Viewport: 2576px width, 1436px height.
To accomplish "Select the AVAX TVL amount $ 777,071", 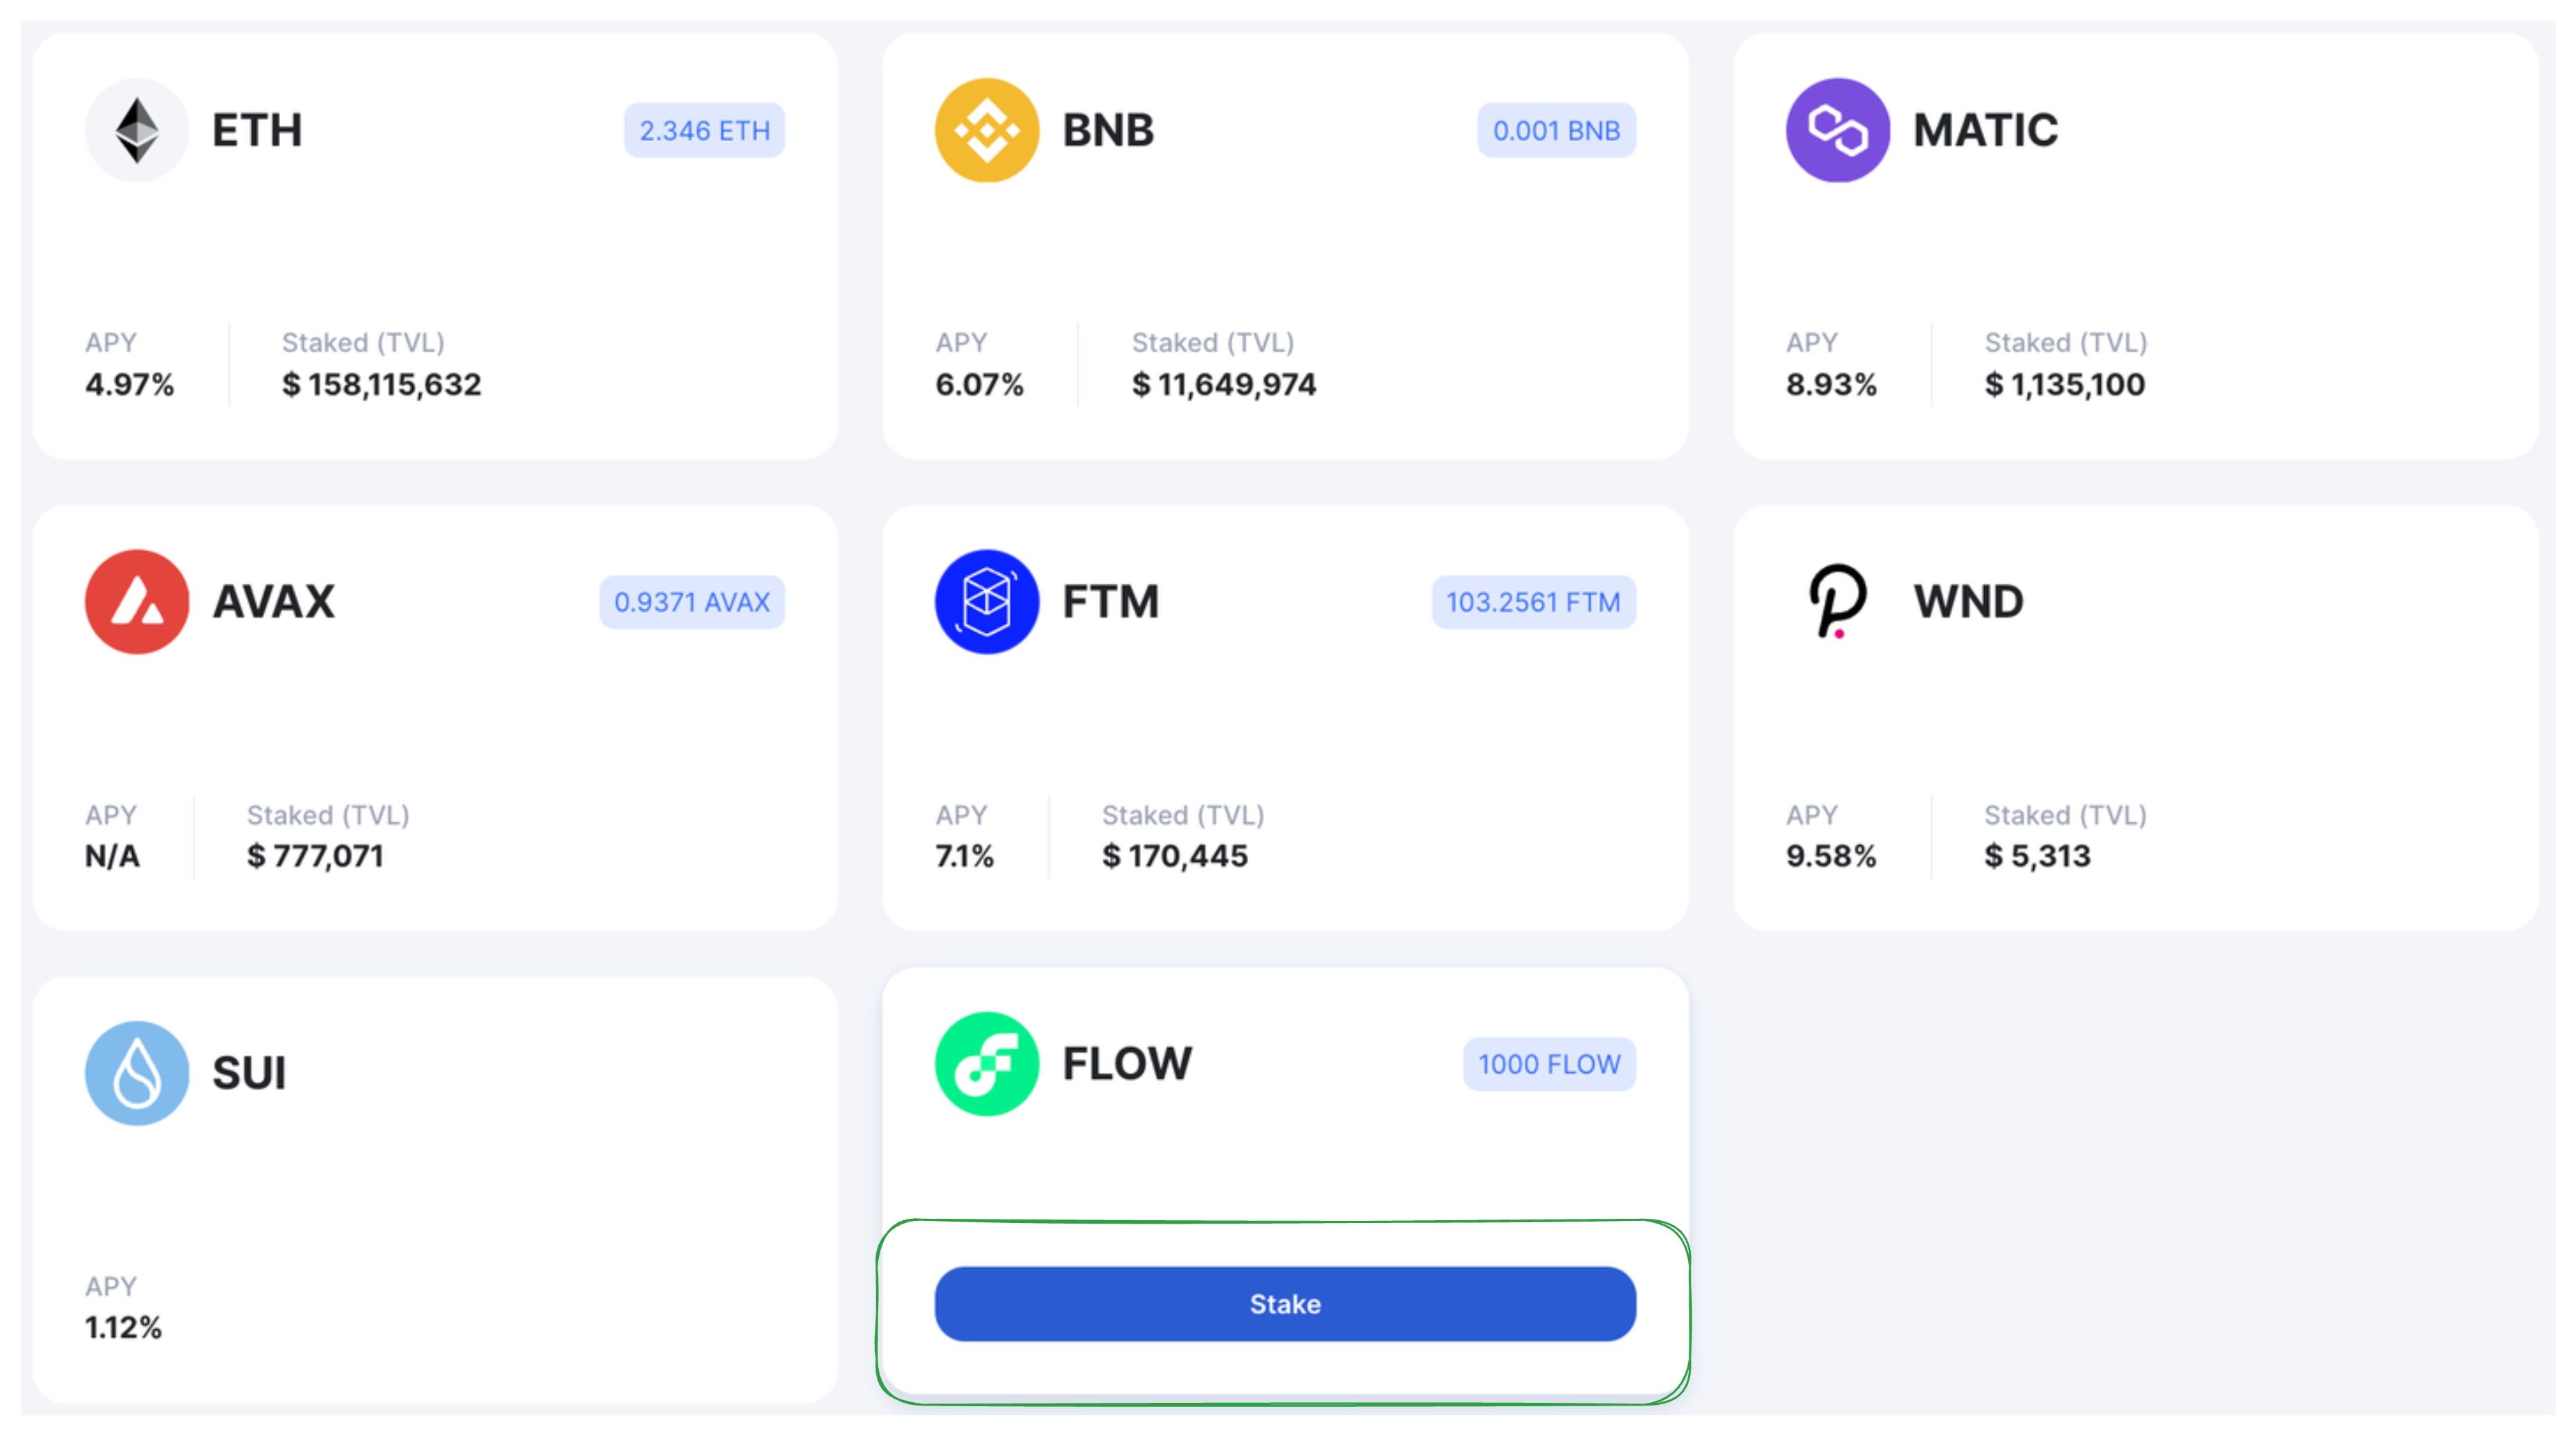I will click(316, 856).
